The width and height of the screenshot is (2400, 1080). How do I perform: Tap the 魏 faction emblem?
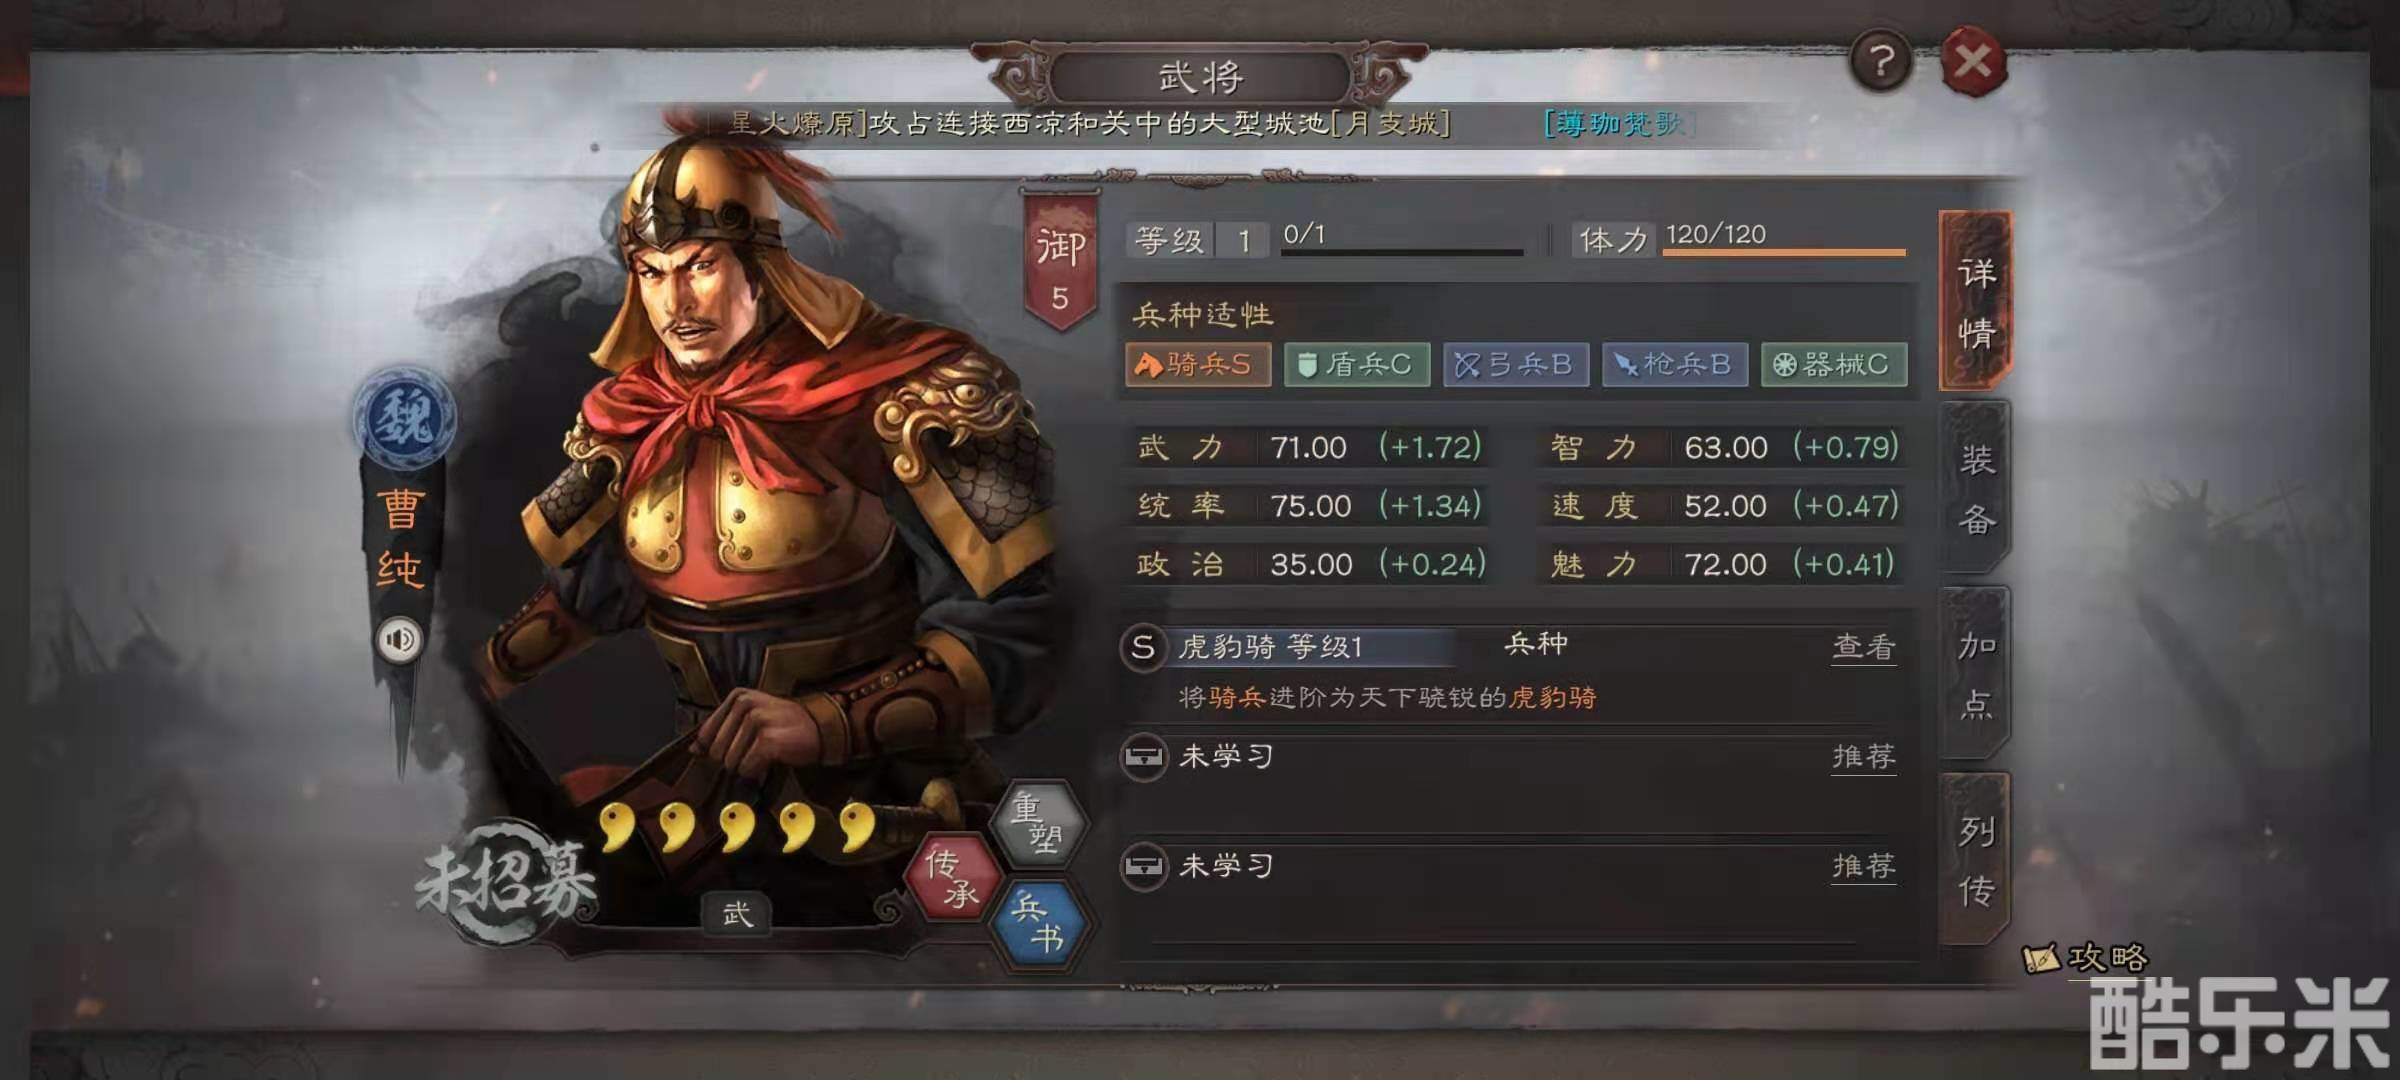point(404,417)
